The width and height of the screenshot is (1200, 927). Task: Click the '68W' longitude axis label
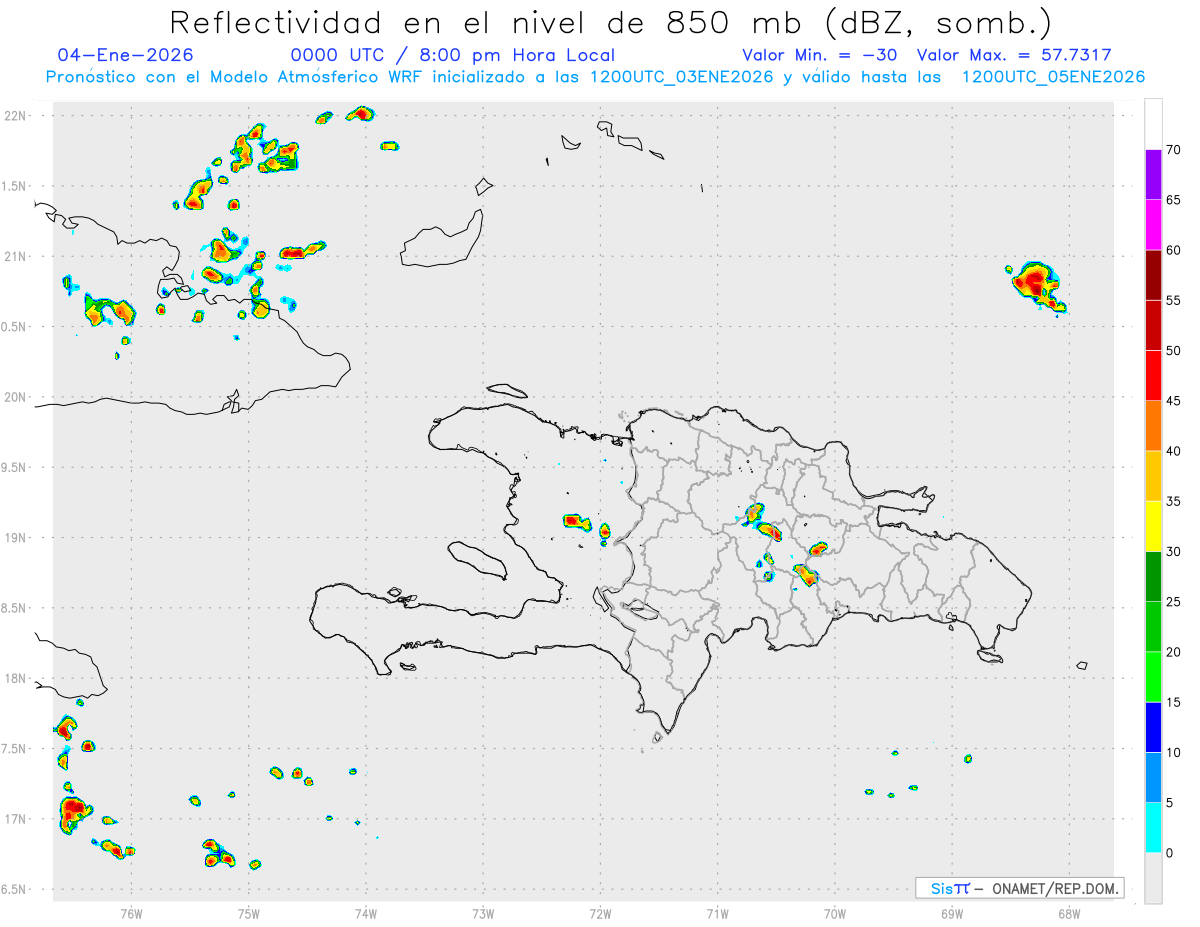[1069, 915]
